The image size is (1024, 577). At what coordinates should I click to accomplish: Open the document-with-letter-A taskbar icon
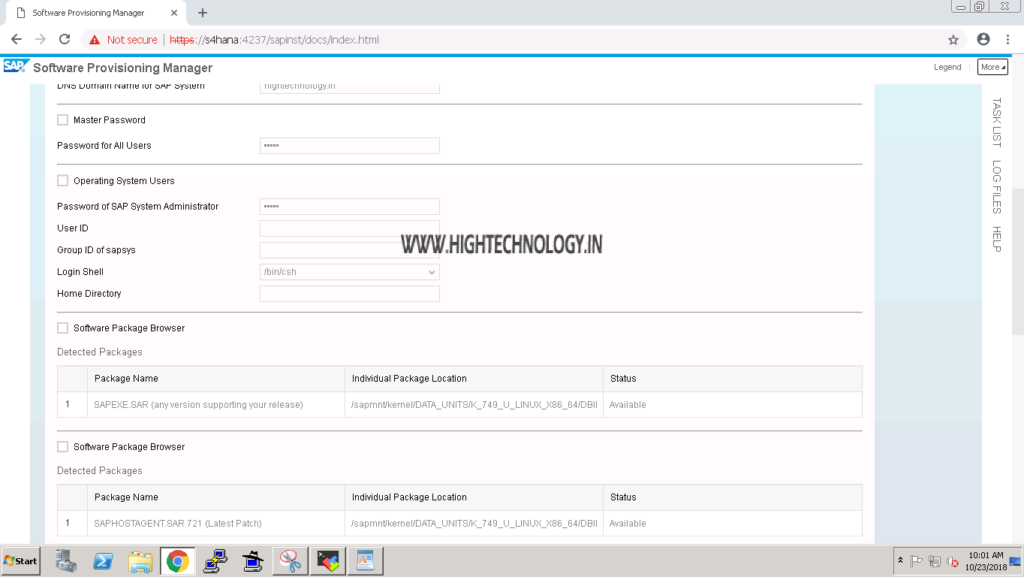click(365, 561)
